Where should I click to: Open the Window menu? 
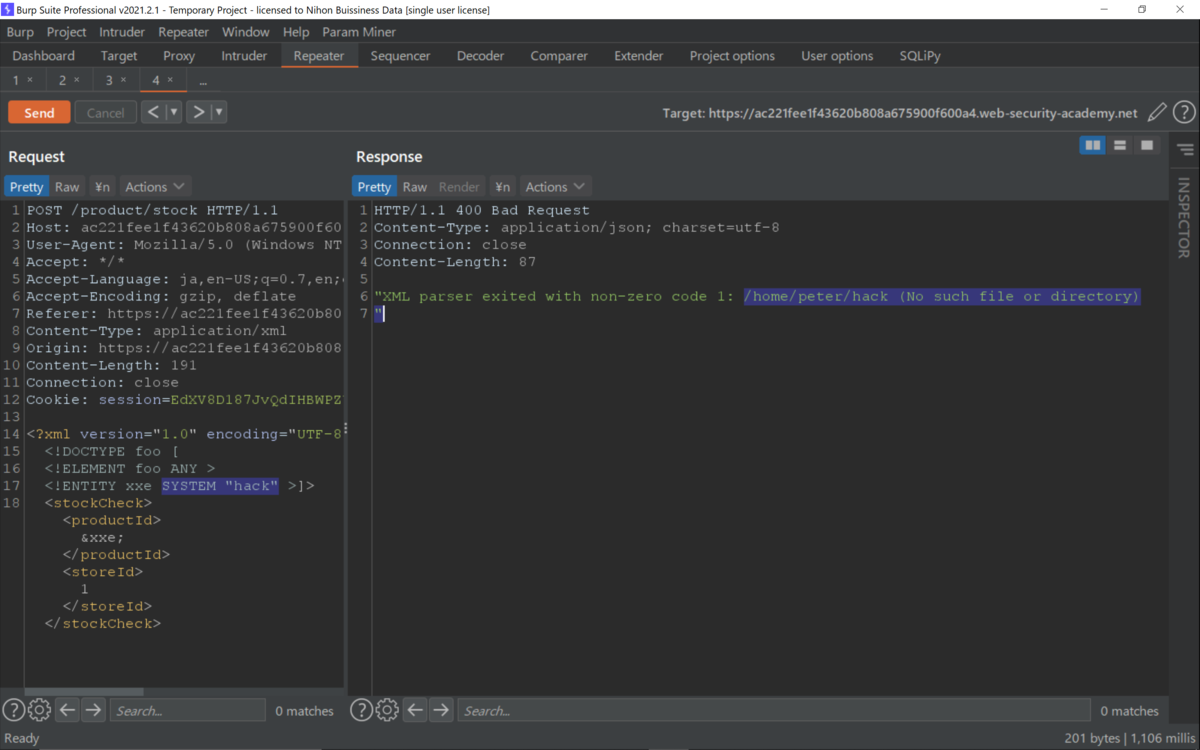[x=245, y=32]
